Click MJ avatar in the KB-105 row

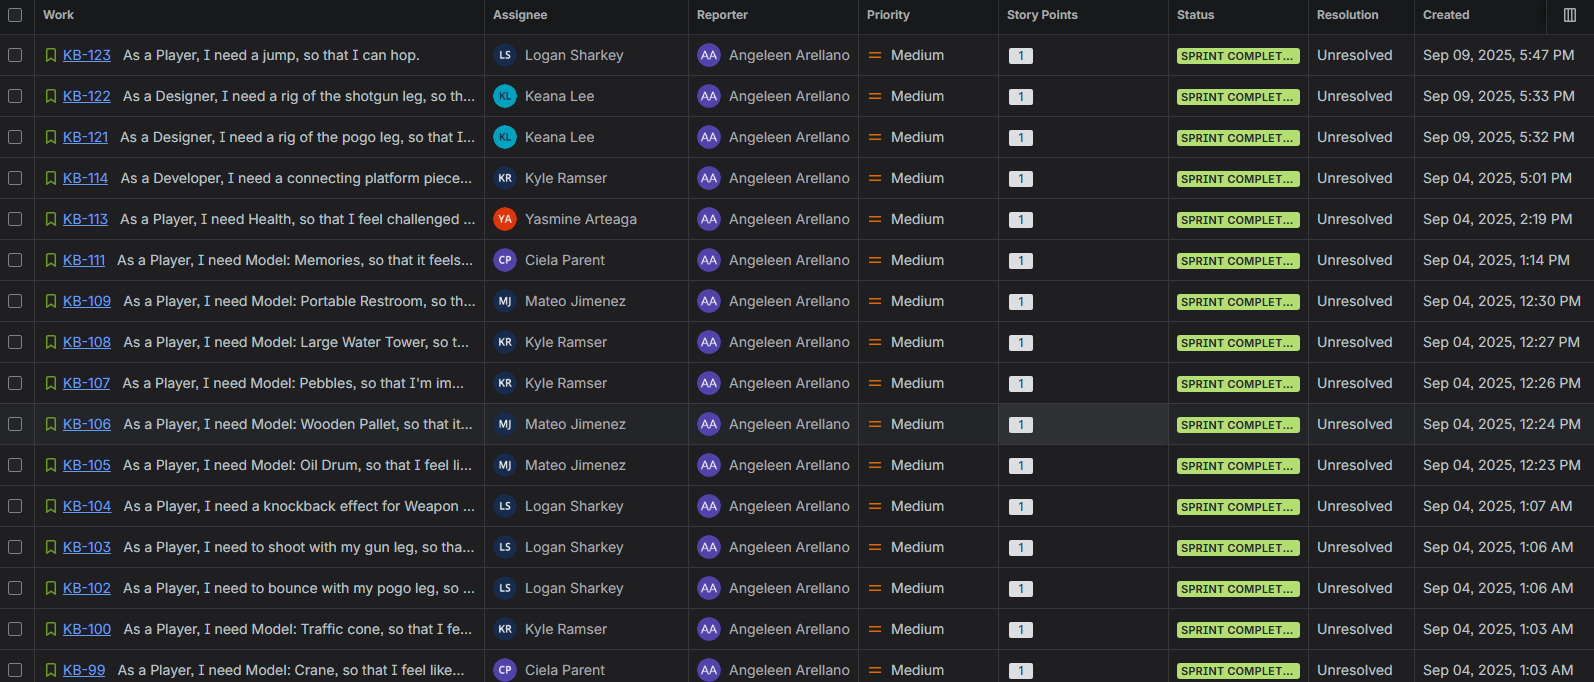pyautogui.click(x=505, y=465)
